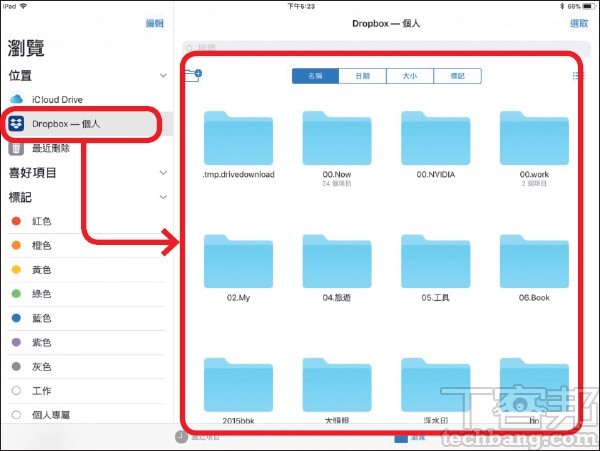Tap the 編輯 button in the sidebar
The image size is (600, 451).
[155, 23]
